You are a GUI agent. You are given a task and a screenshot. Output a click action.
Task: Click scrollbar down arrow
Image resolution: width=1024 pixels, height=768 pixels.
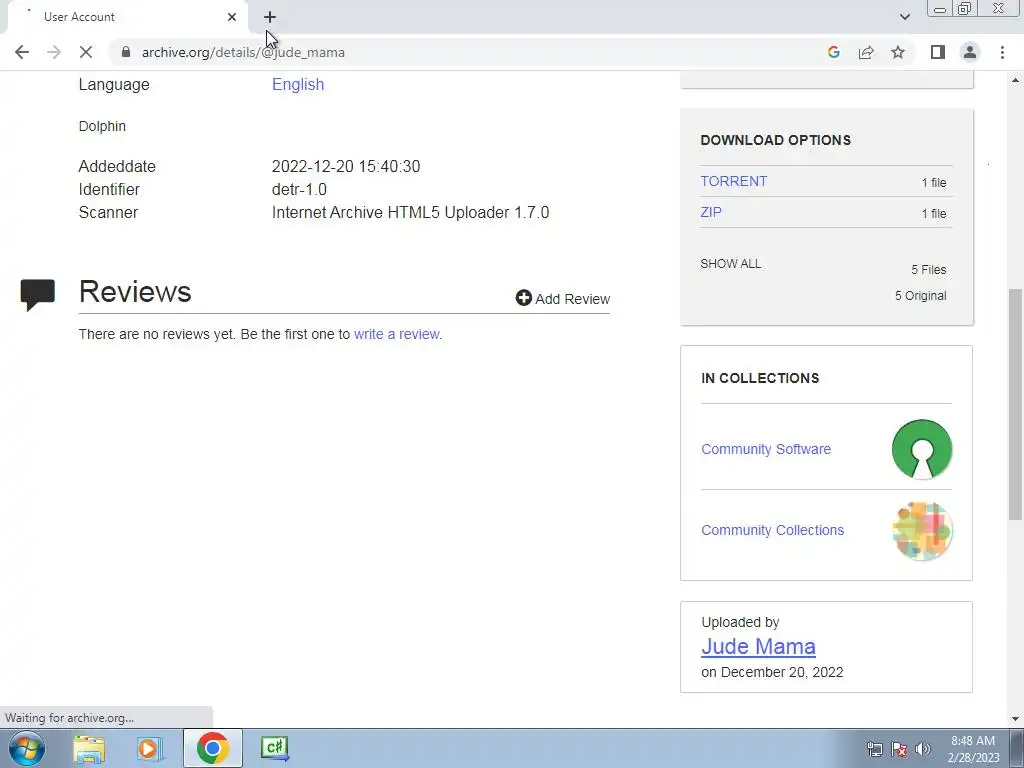pyautogui.click(x=1016, y=719)
